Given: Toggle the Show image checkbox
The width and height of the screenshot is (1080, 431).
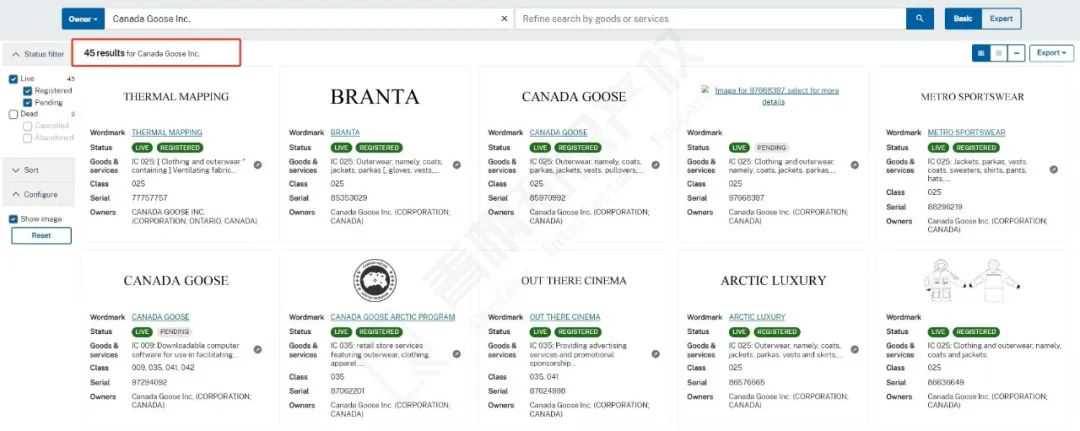Looking at the screenshot, I should point(13,219).
